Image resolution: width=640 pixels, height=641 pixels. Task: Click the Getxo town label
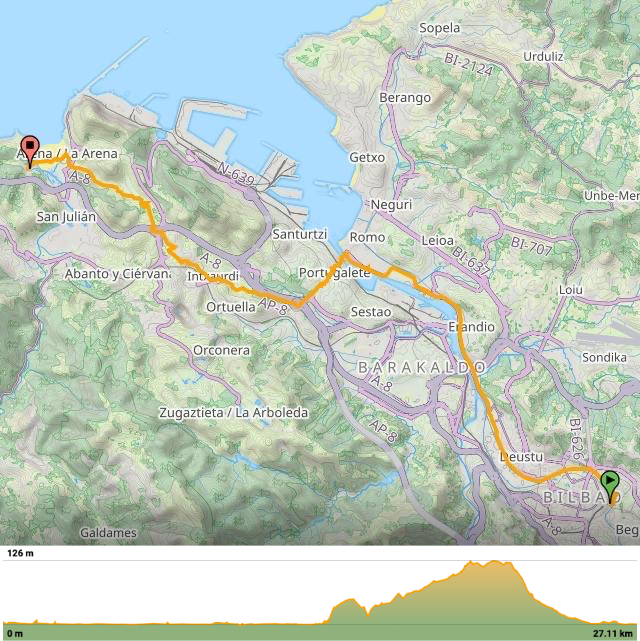point(367,157)
